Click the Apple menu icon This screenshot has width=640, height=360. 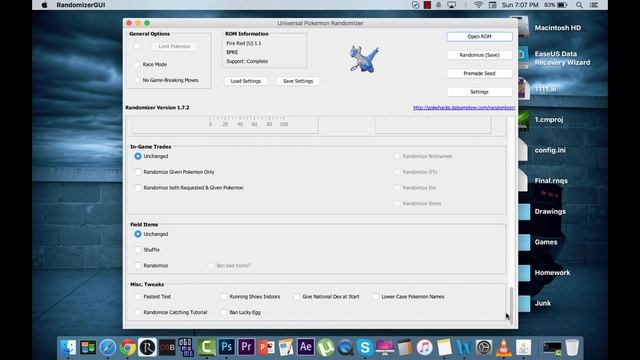point(44,5)
